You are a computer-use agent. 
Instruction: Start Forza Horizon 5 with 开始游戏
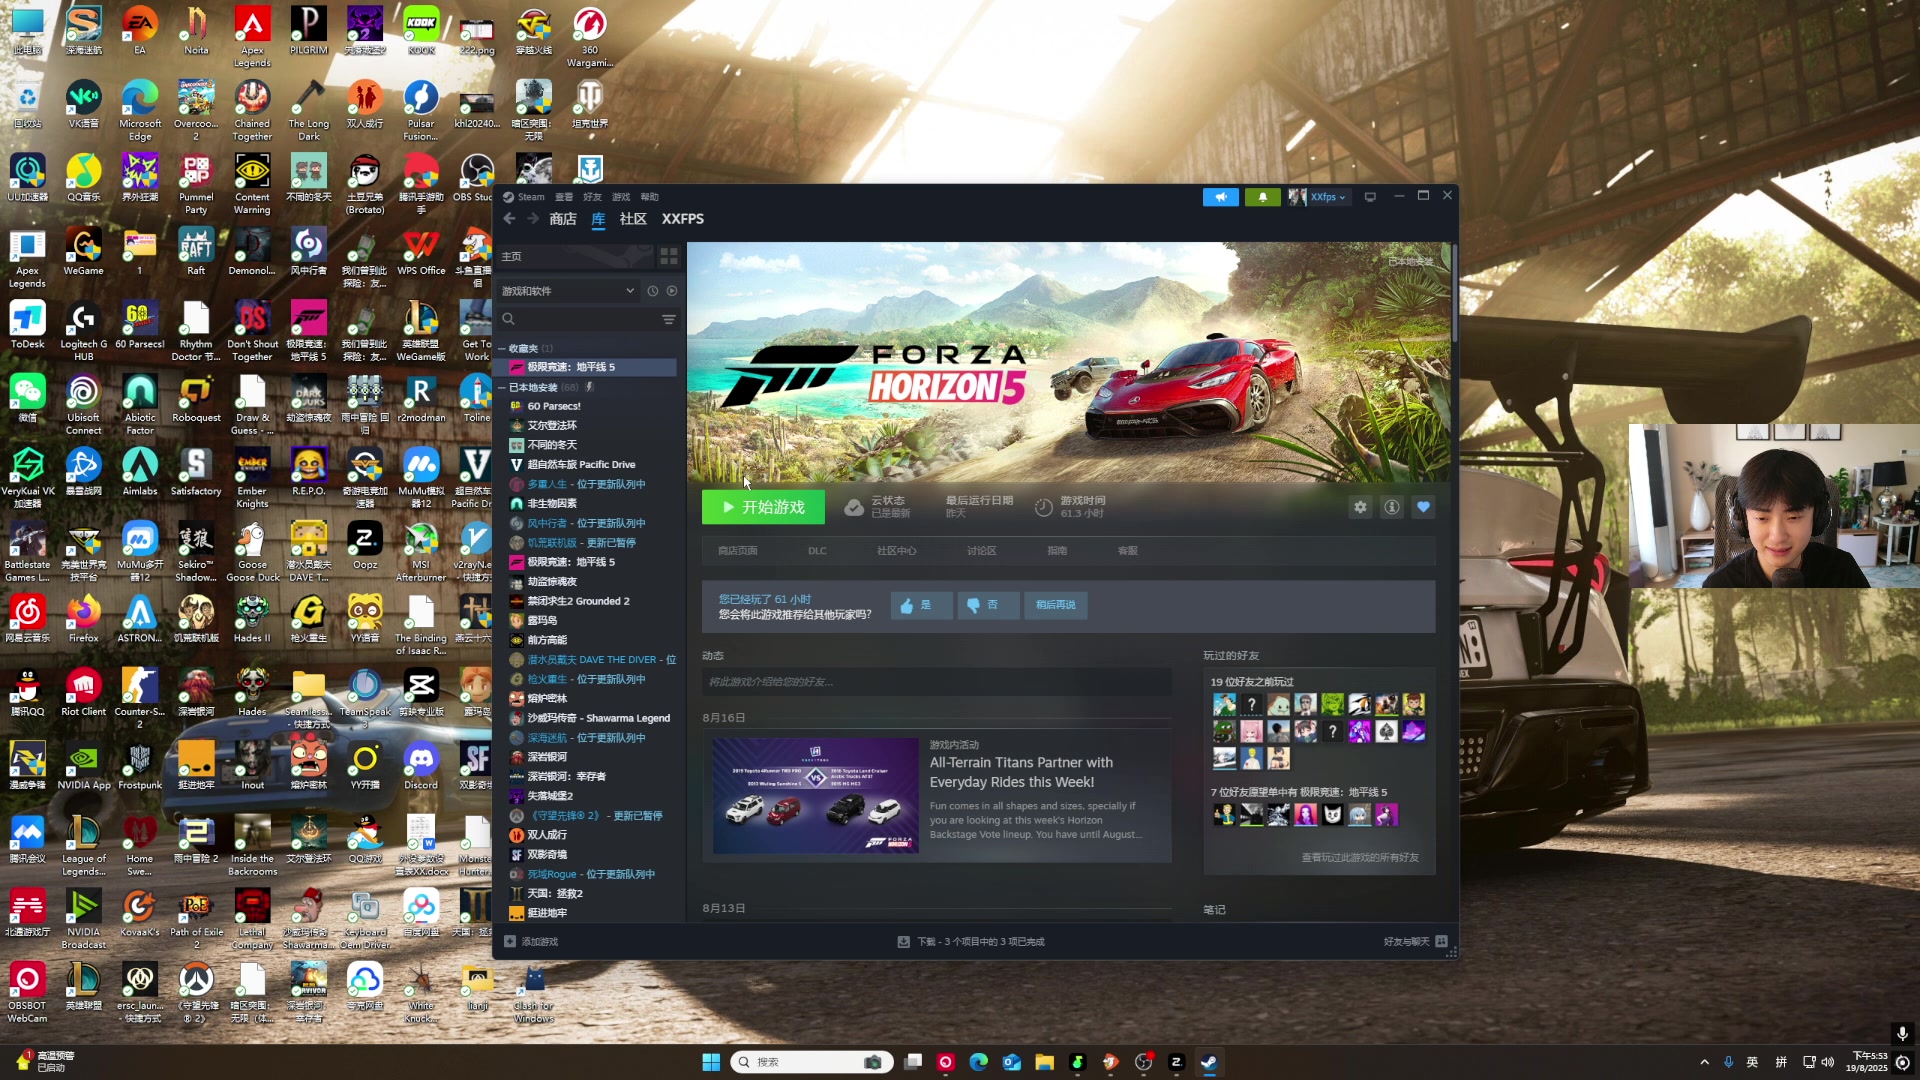point(763,507)
